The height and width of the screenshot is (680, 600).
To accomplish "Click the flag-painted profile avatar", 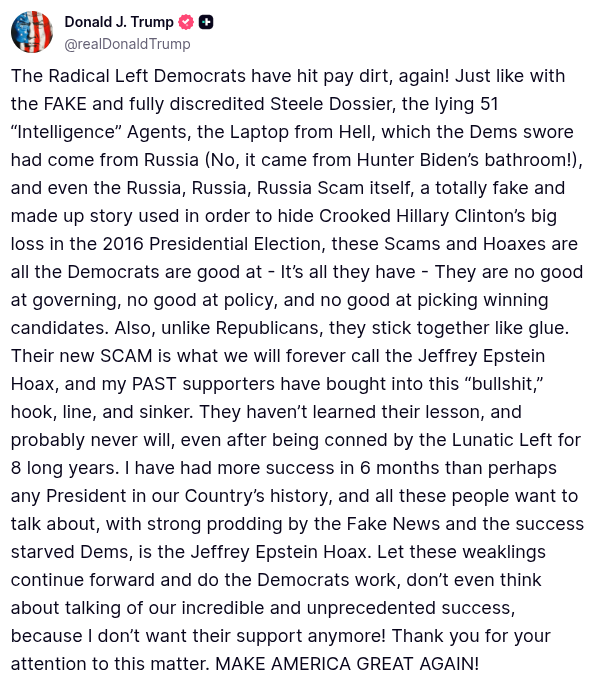I will [32, 32].
